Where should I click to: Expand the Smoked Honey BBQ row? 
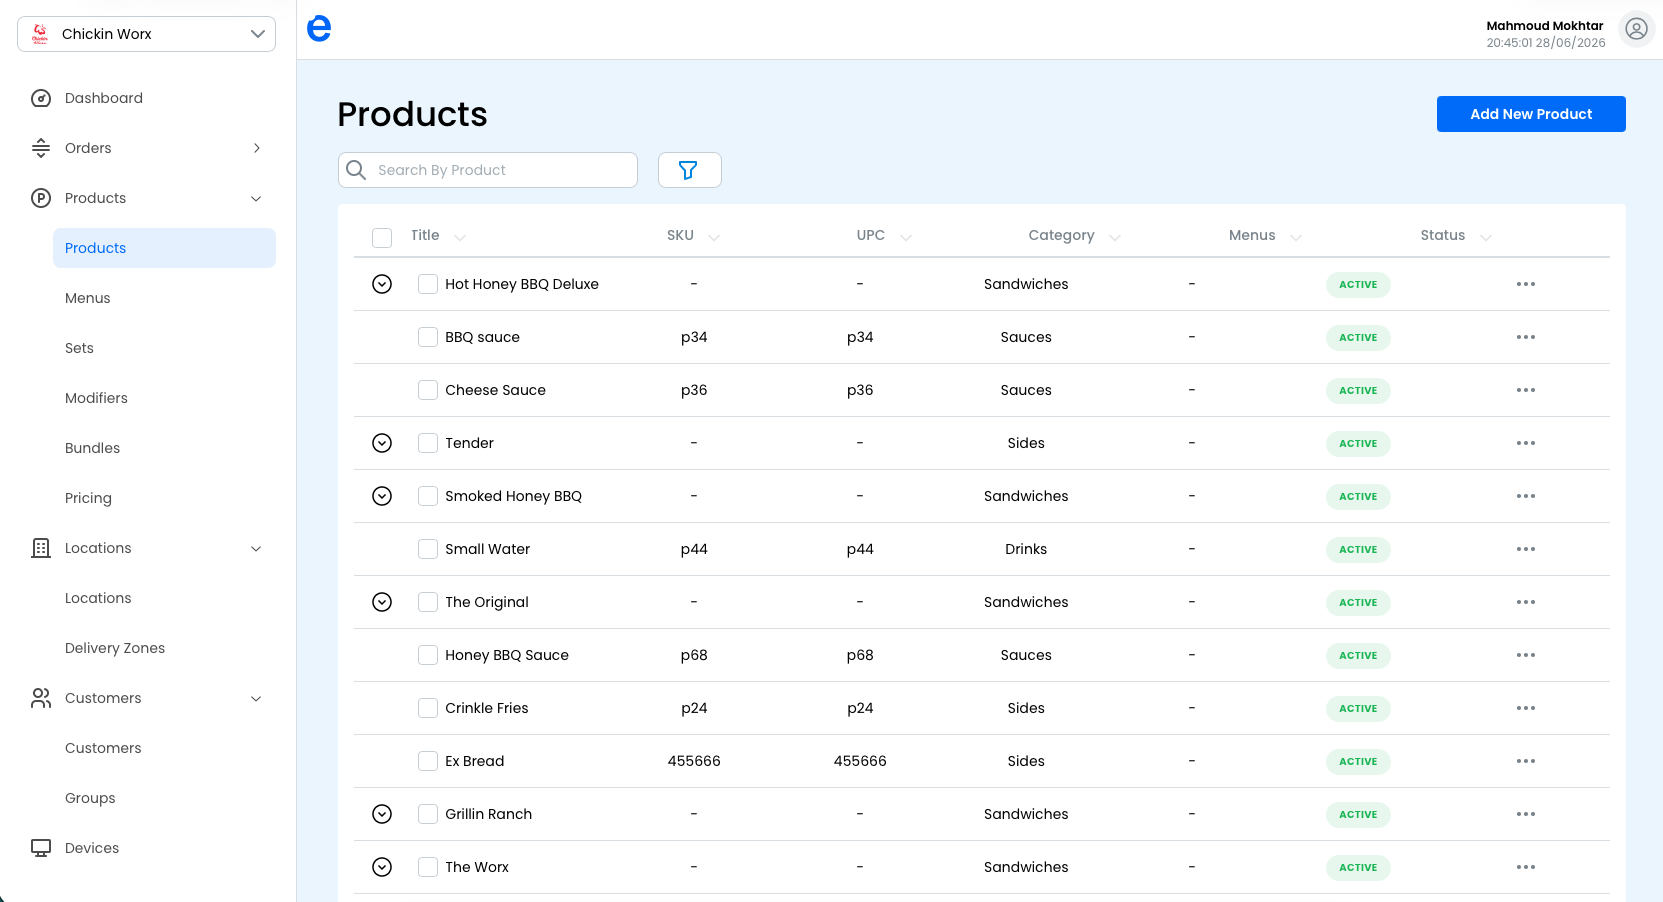click(x=382, y=496)
